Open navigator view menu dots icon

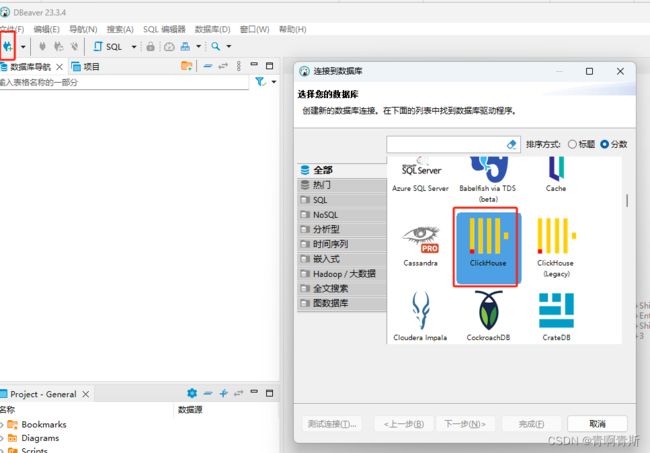click(238, 66)
